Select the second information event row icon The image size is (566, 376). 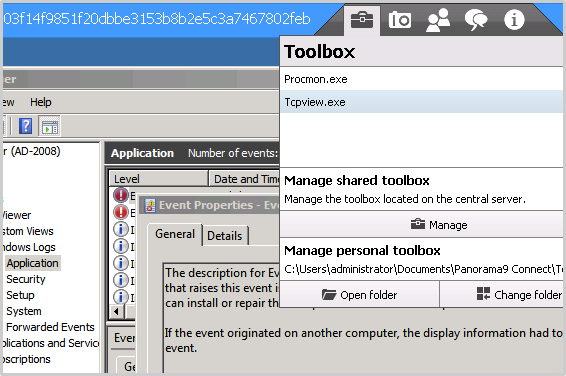point(121,246)
